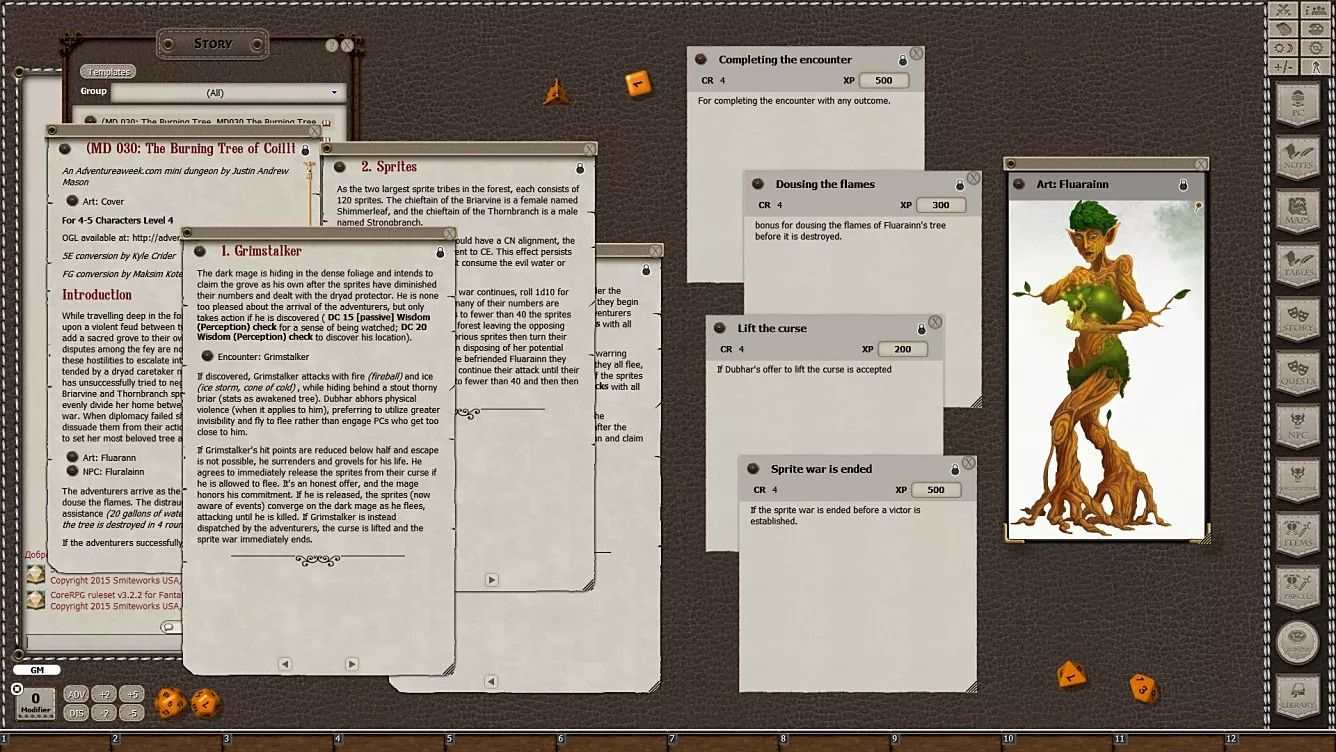Image resolution: width=1336 pixels, height=752 pixels.
Task: Open the NPC sidebar button
Action: pyautogui.click(x=1298, y=427)
